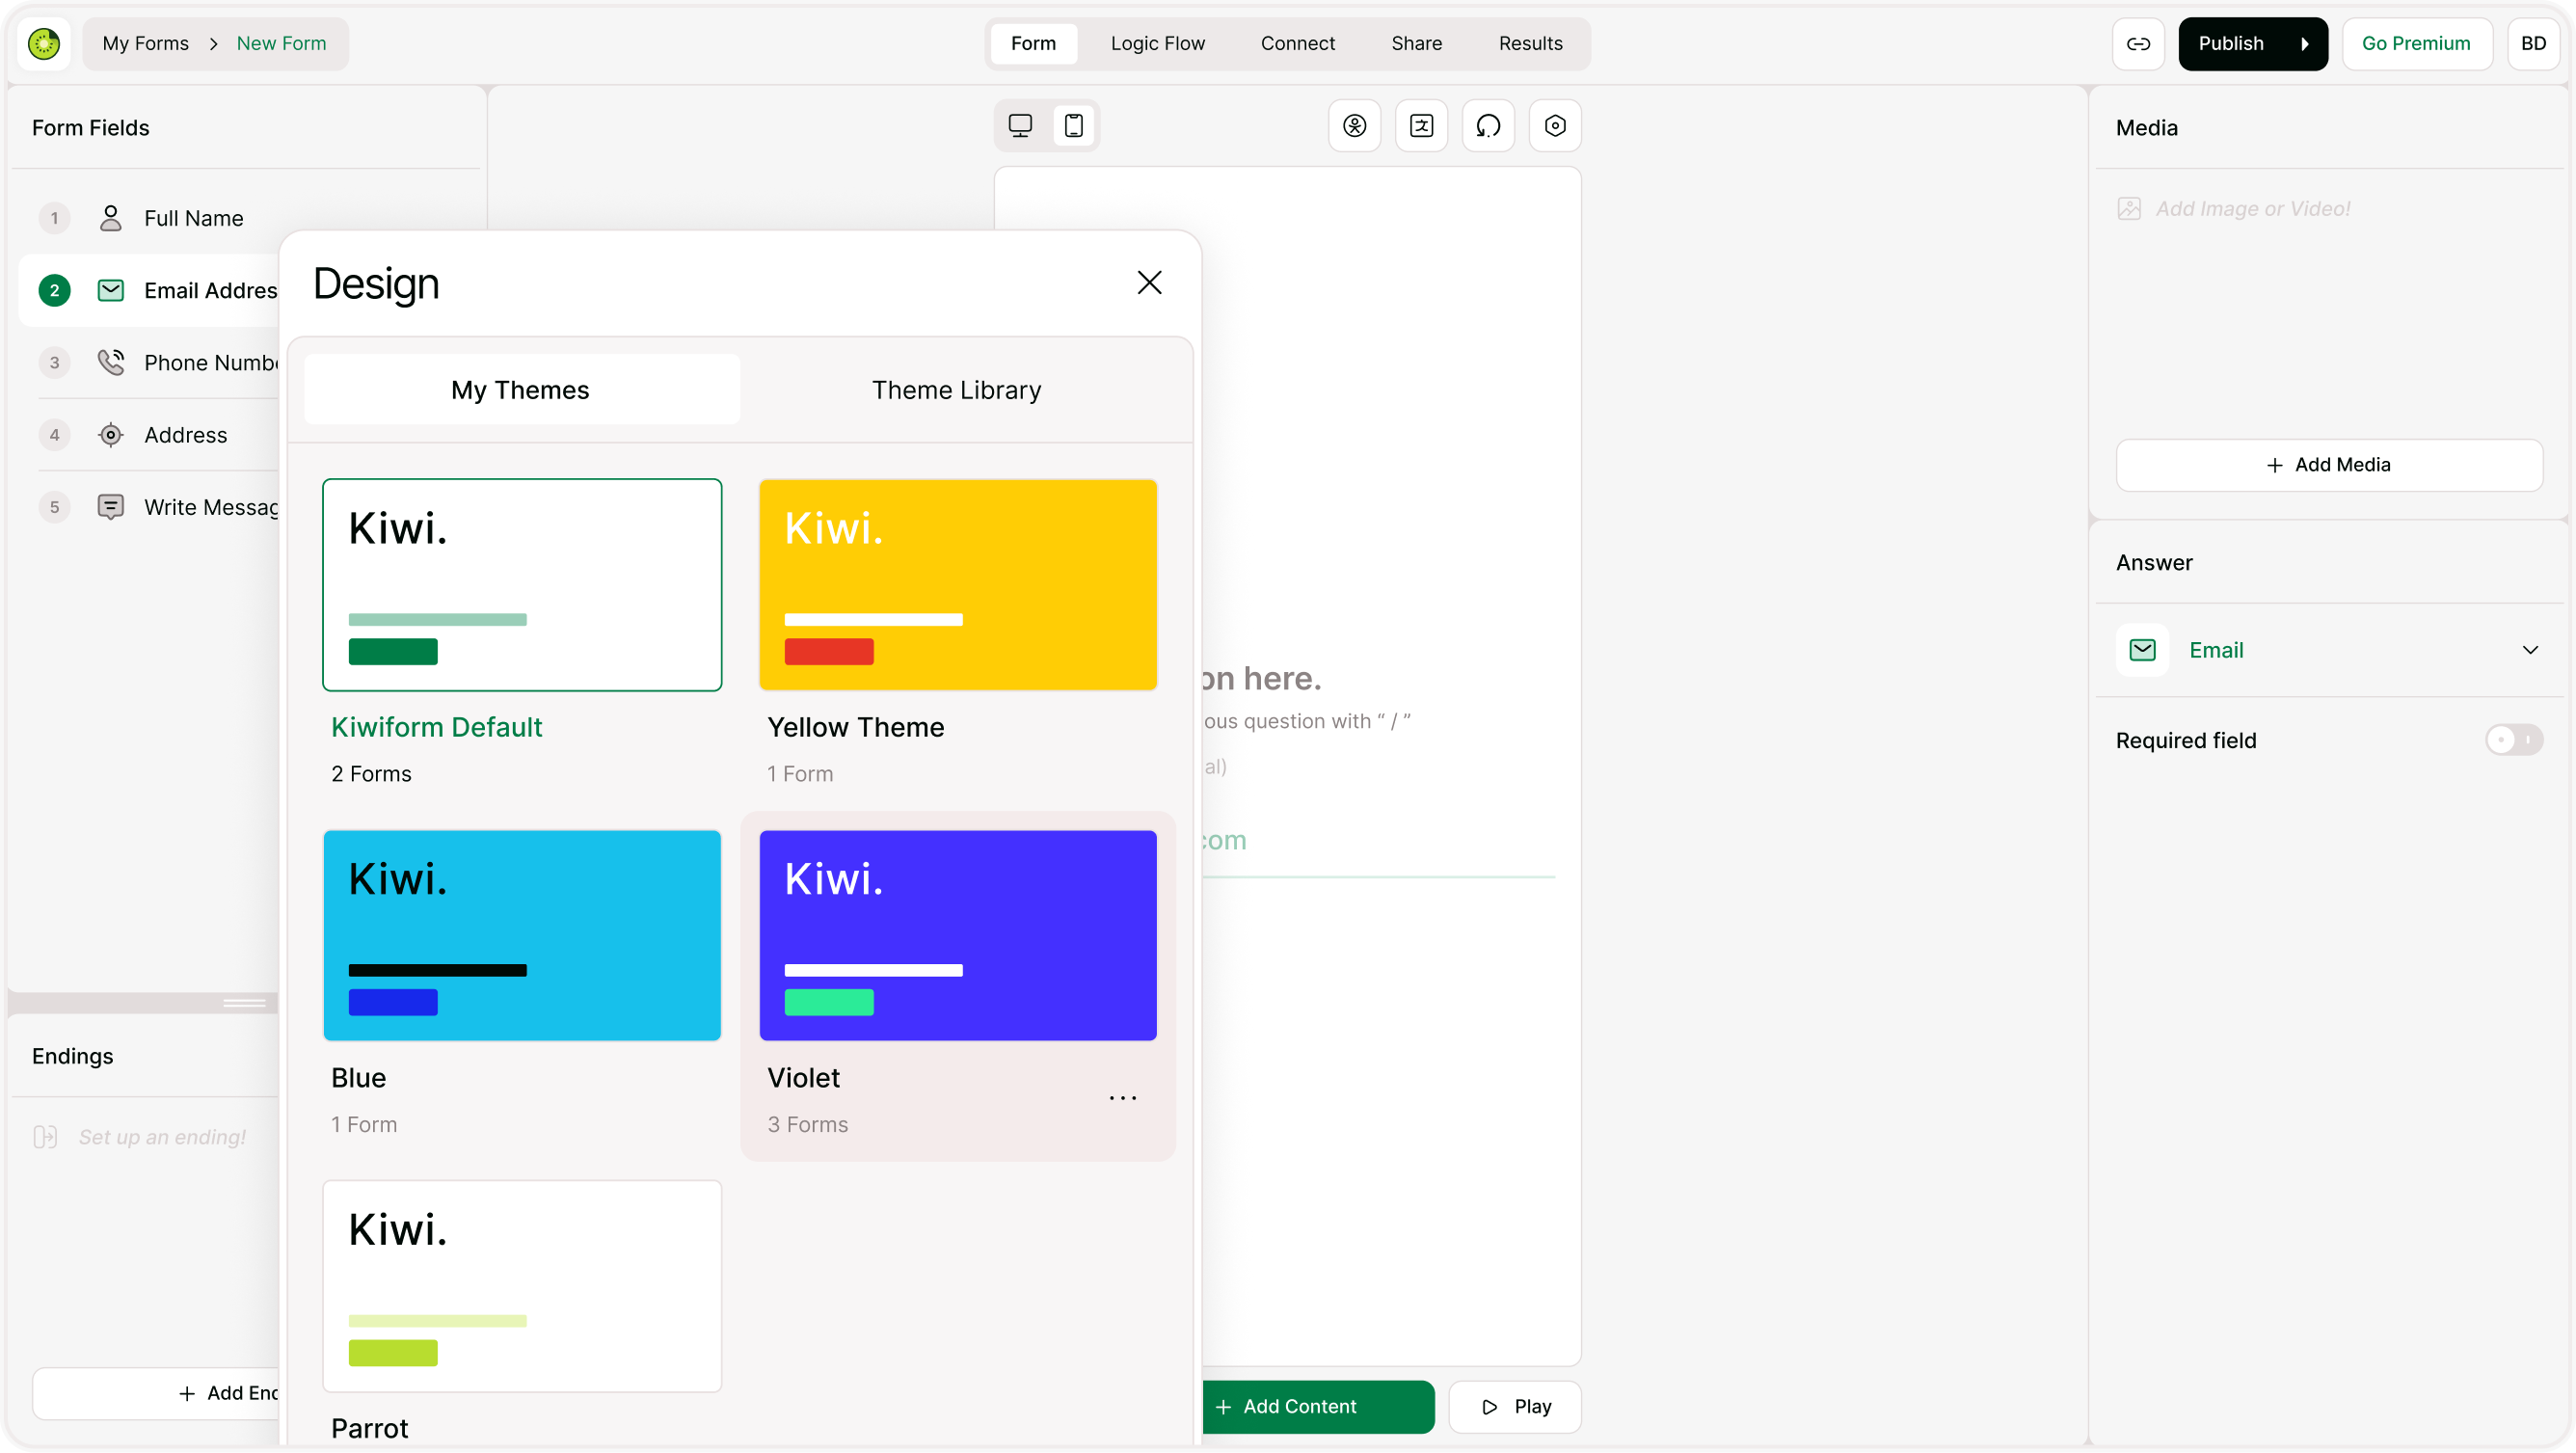Select the My Themes tab
The image size is (2576, 1453).
[521, 389]
